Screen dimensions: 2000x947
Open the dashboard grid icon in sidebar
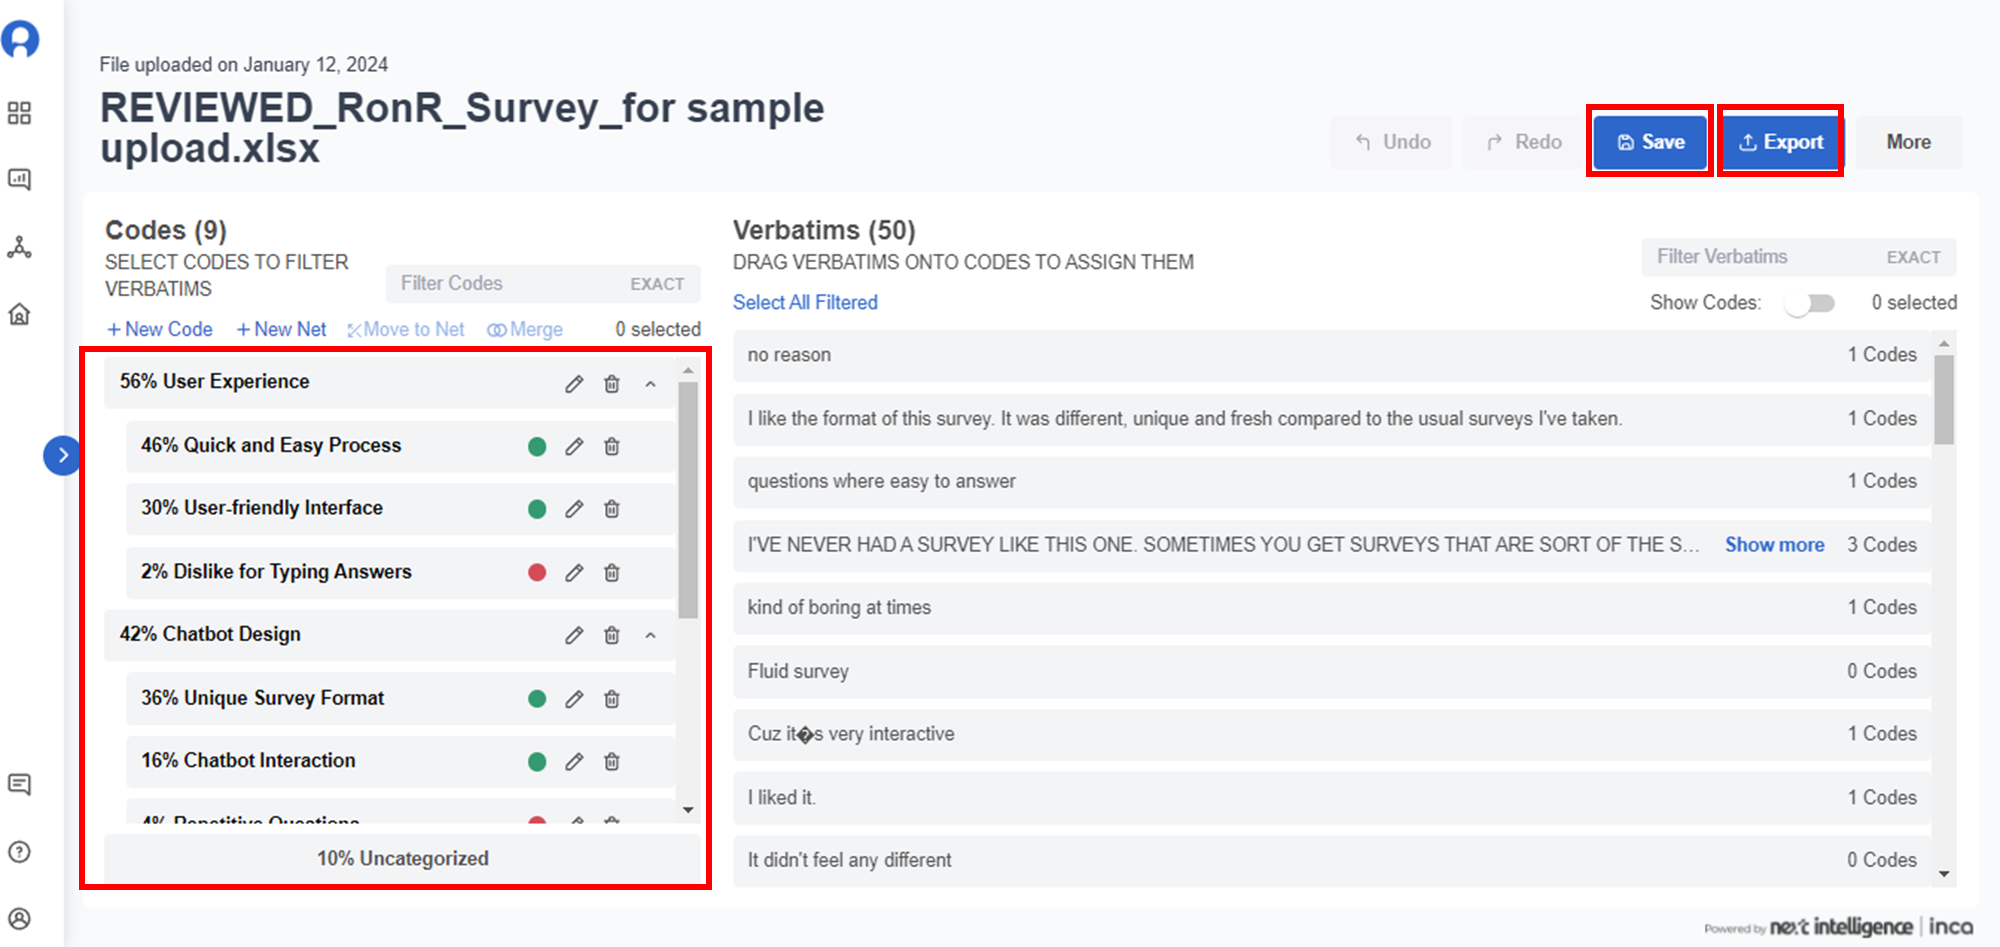coord(19,113)
